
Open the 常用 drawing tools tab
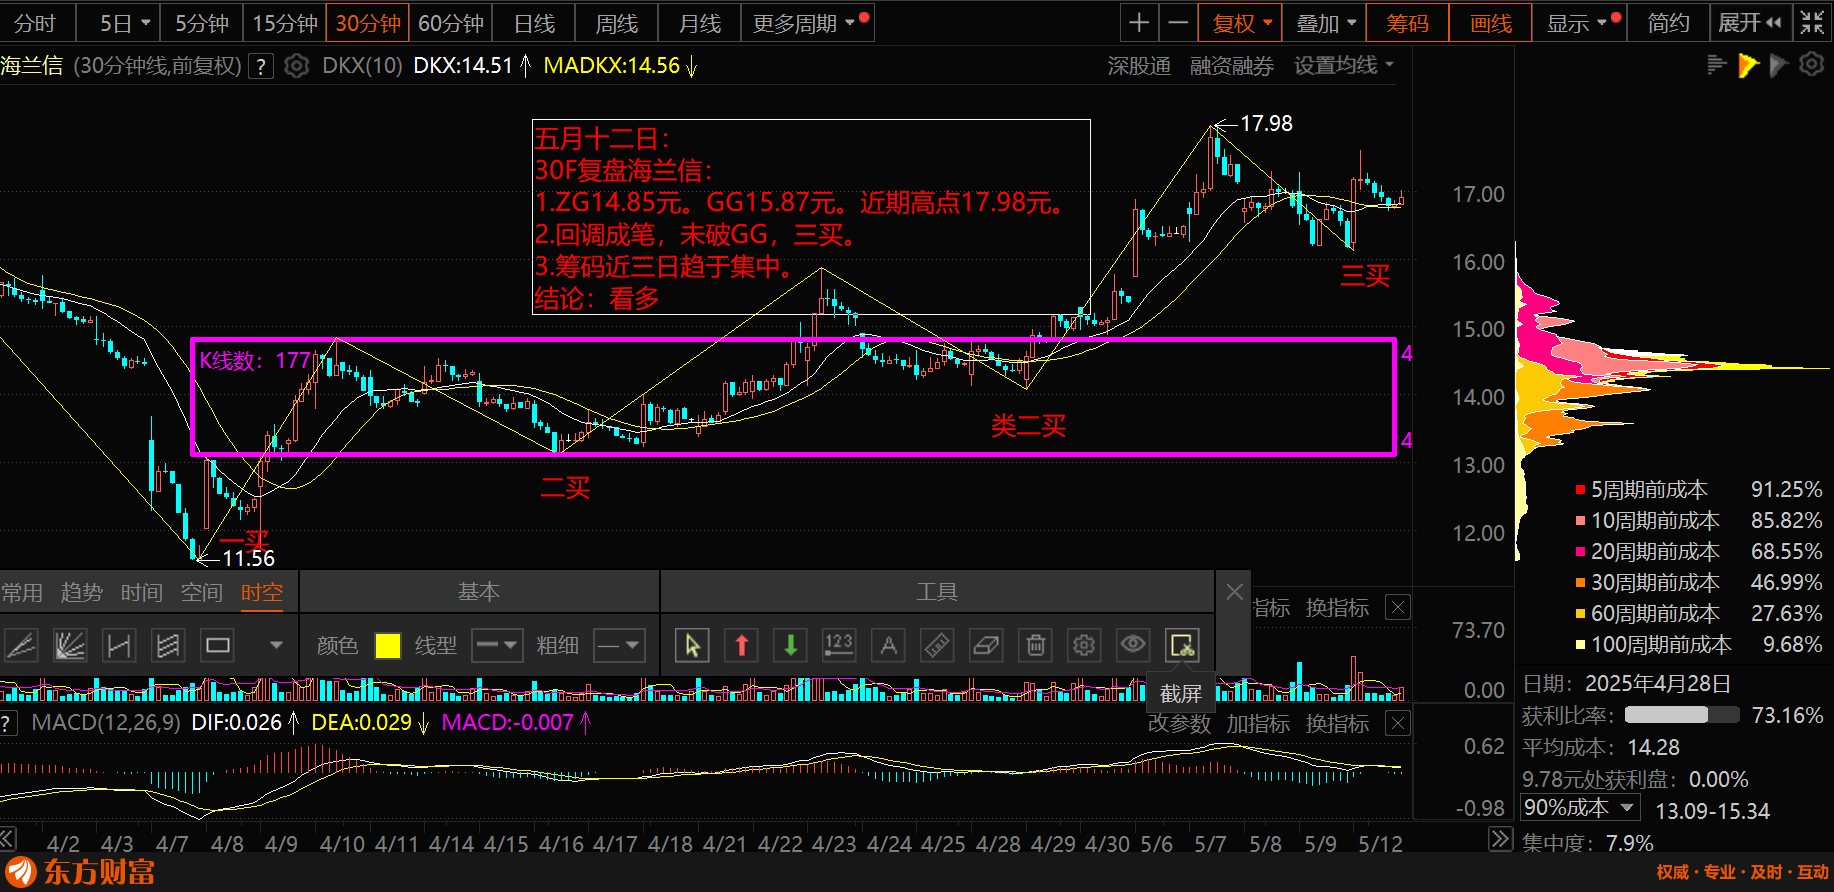(x=21, y=593)
